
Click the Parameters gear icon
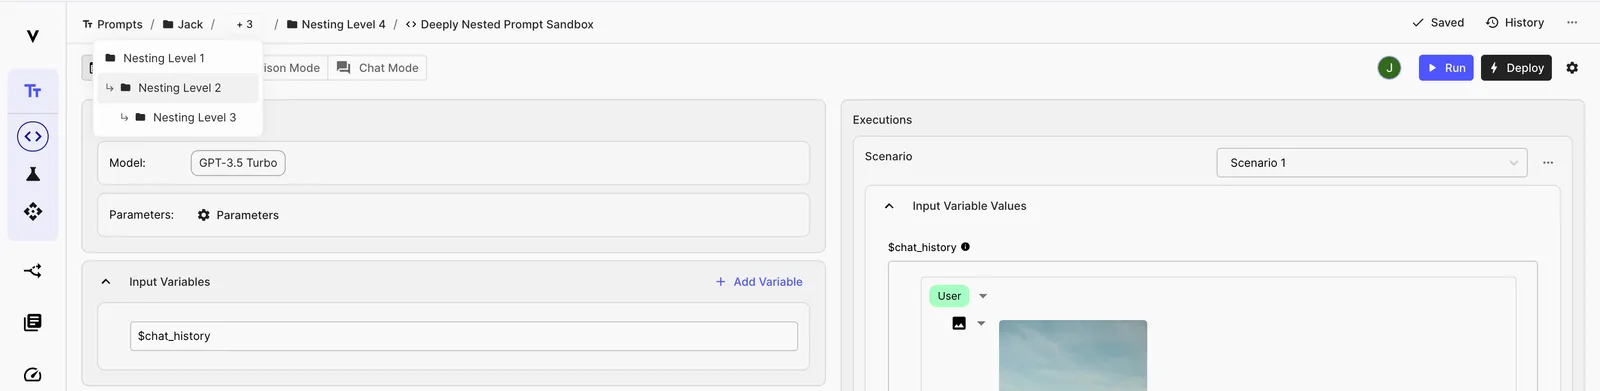204,215
